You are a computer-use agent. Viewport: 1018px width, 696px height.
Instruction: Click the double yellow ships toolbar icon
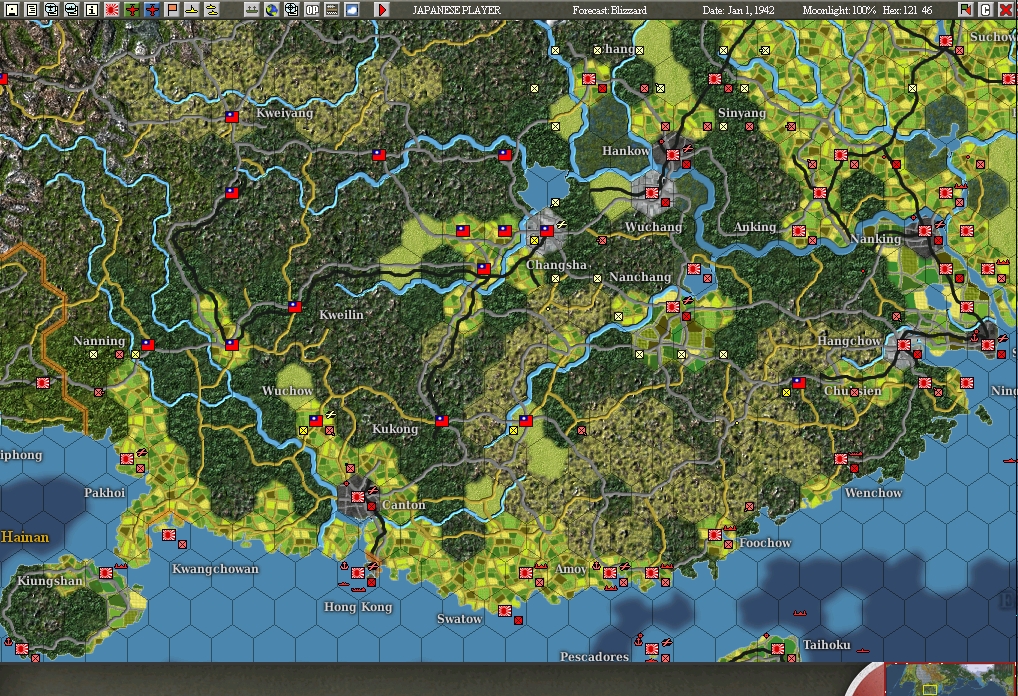tap(212, 10)
